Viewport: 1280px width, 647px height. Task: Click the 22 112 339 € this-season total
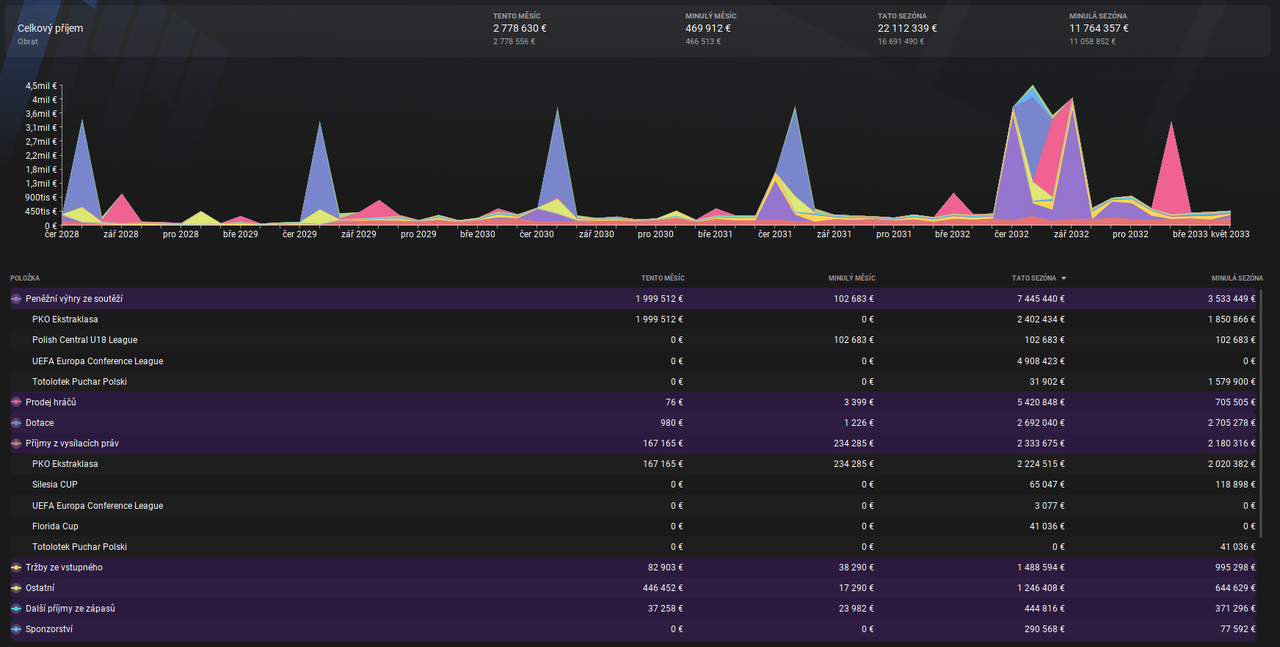click(907, 28)
